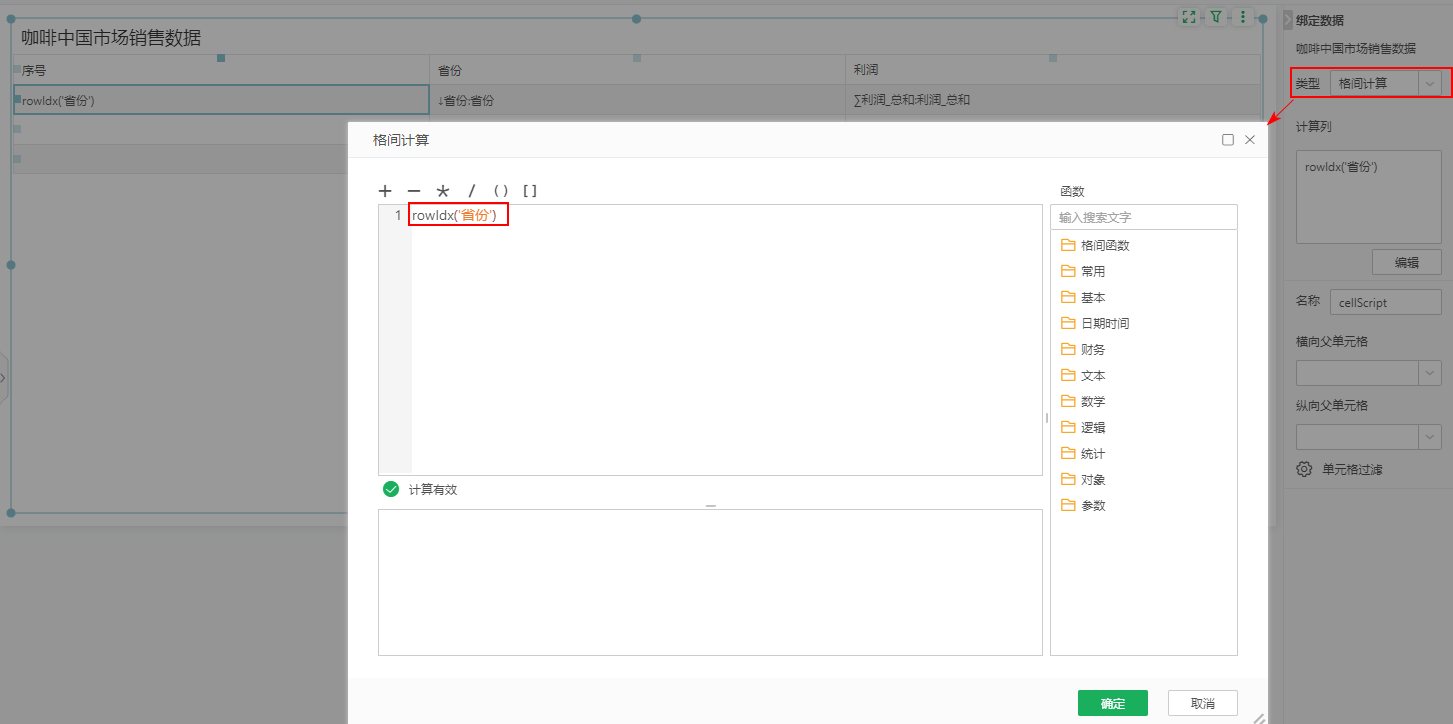
Task: Open 单元格过滤 gear settings
Action: click(x=1304, y=469)
